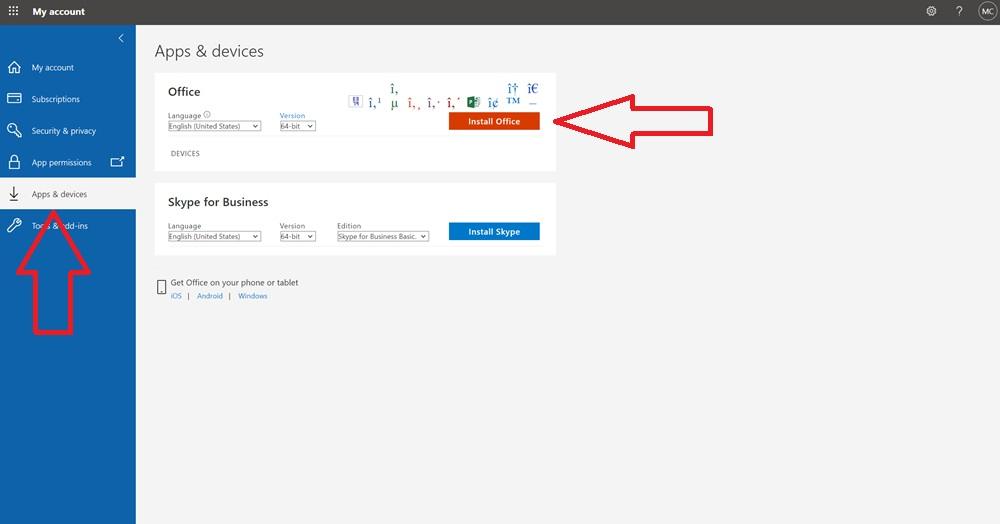Click the Install Skype button
This screenshot has width=1000, height=524.
tap(494, 231)
